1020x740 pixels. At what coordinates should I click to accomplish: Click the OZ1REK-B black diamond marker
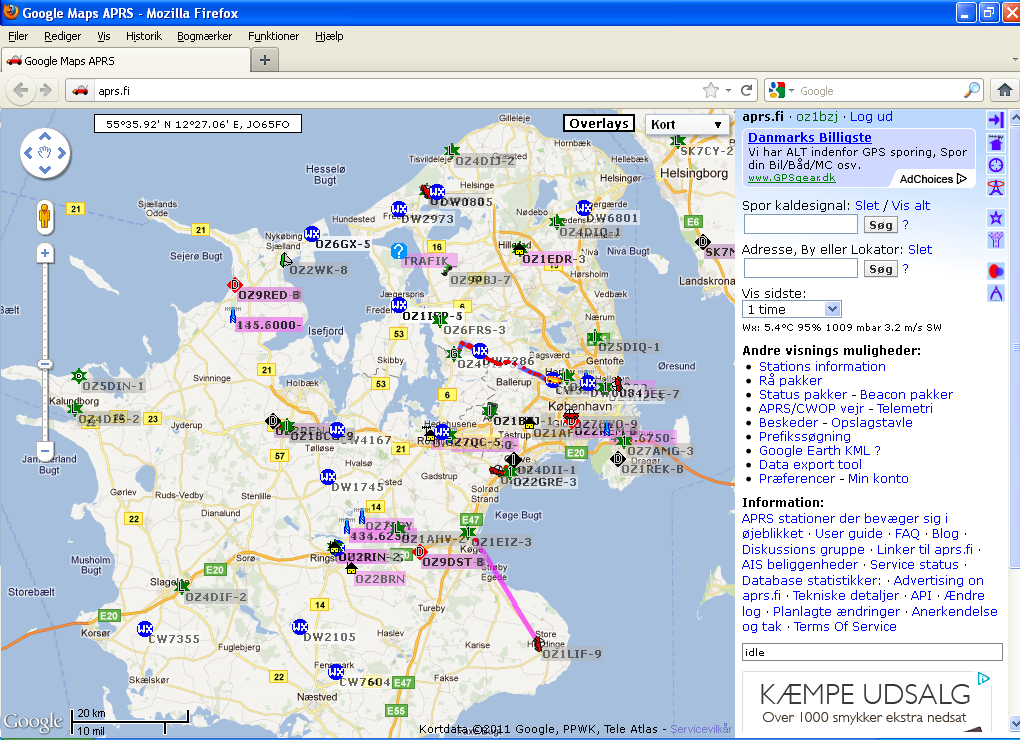coord(617,459)
